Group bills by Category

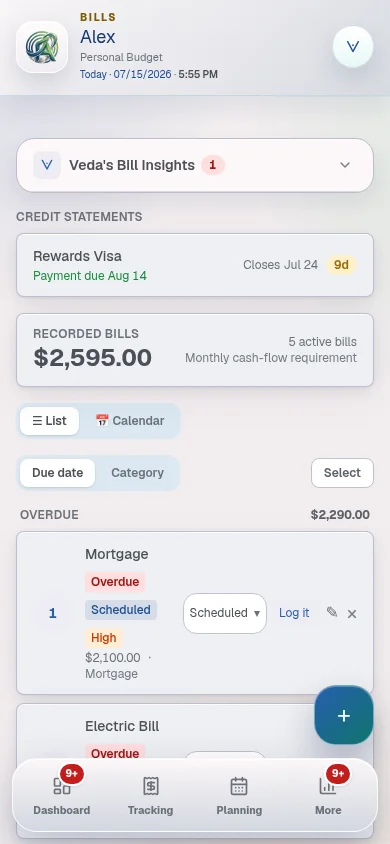137,473
